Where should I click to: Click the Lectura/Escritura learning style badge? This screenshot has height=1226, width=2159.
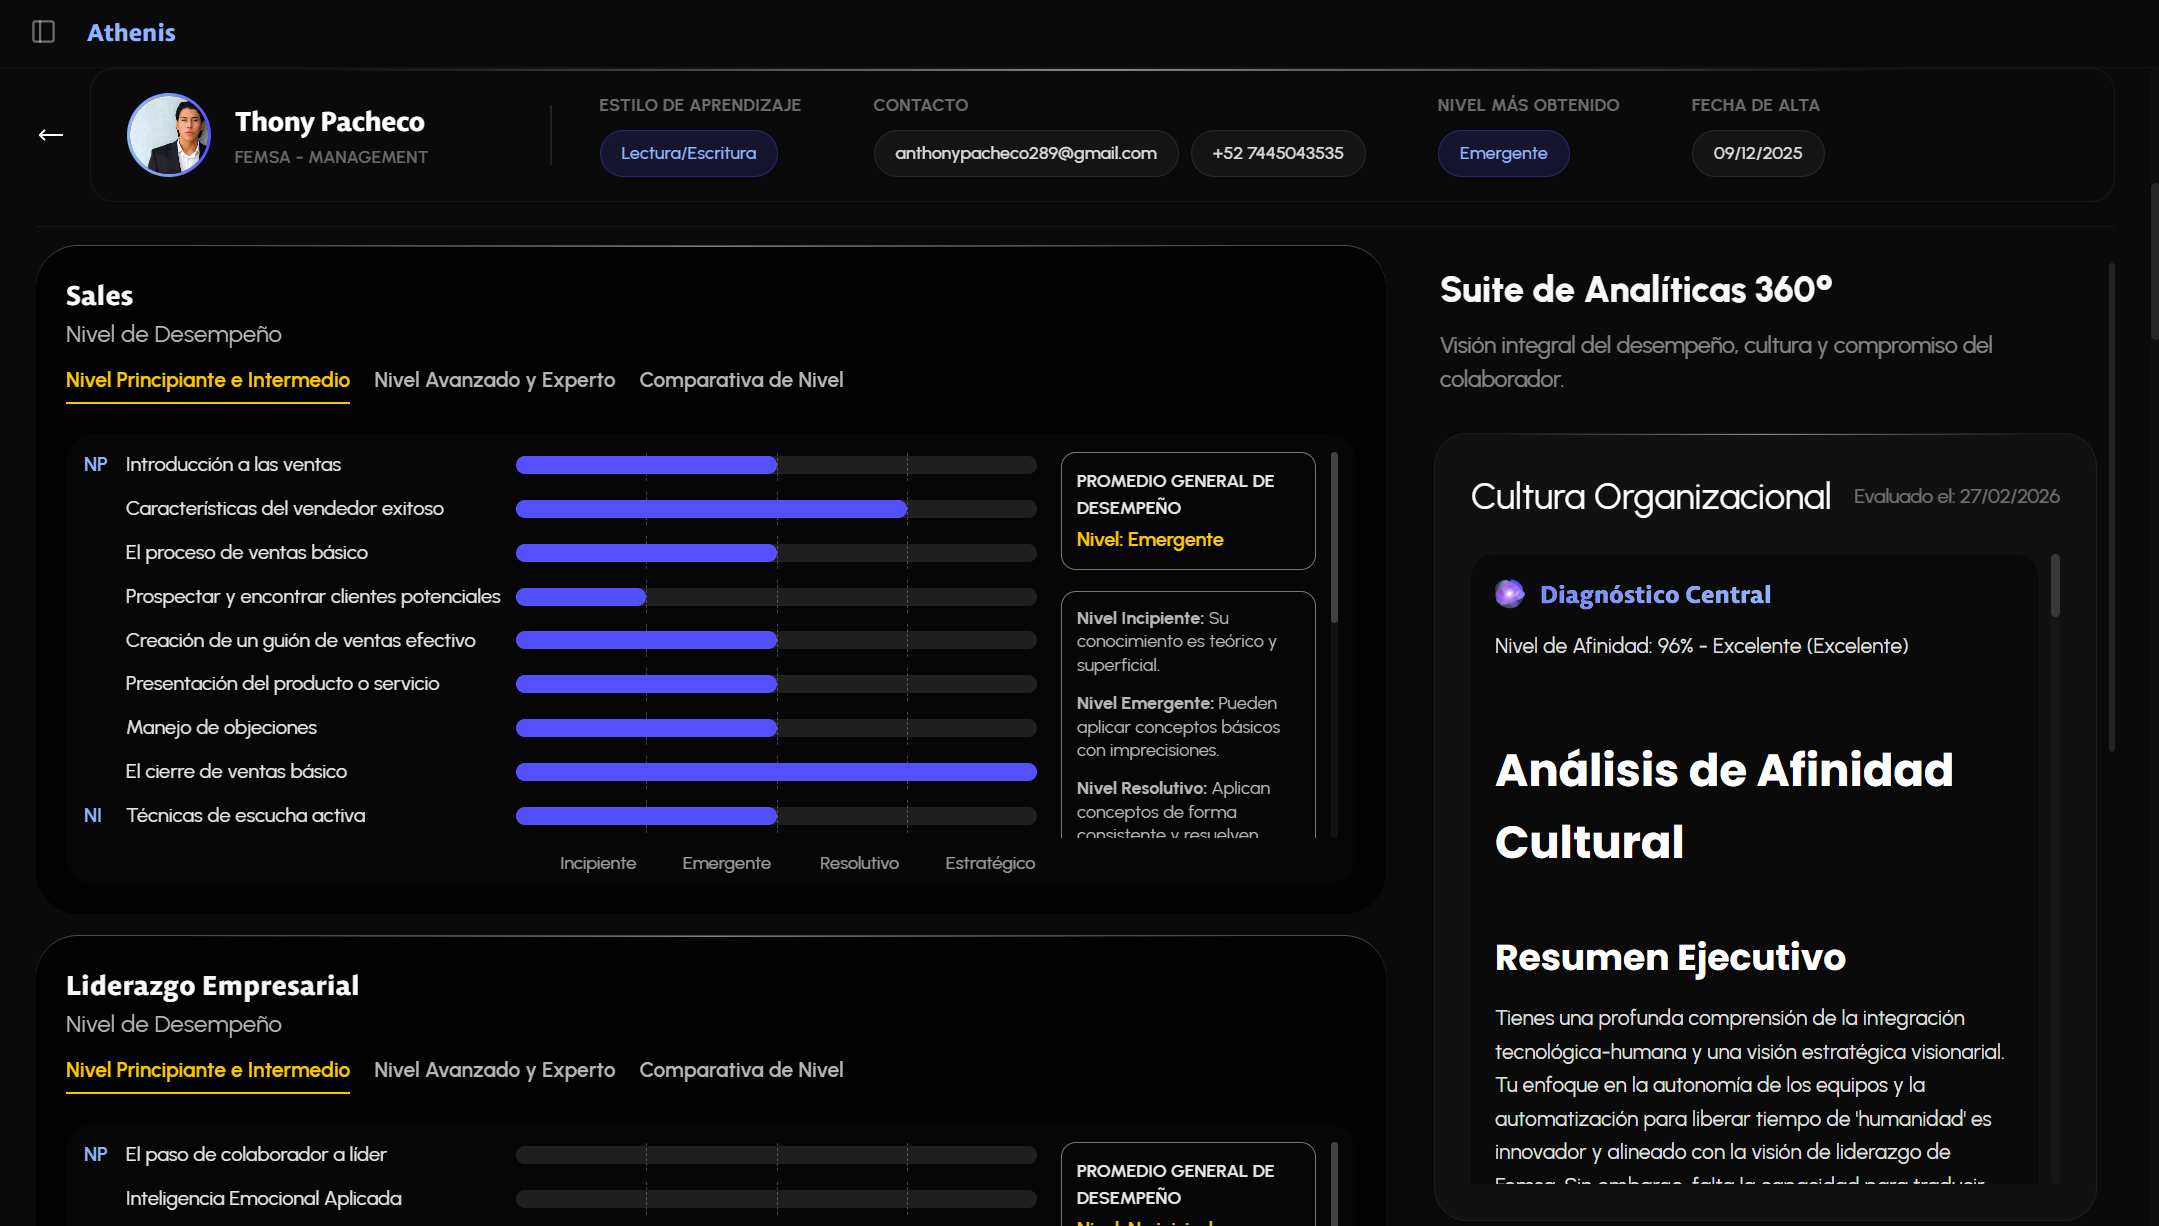tap(688, 153)
